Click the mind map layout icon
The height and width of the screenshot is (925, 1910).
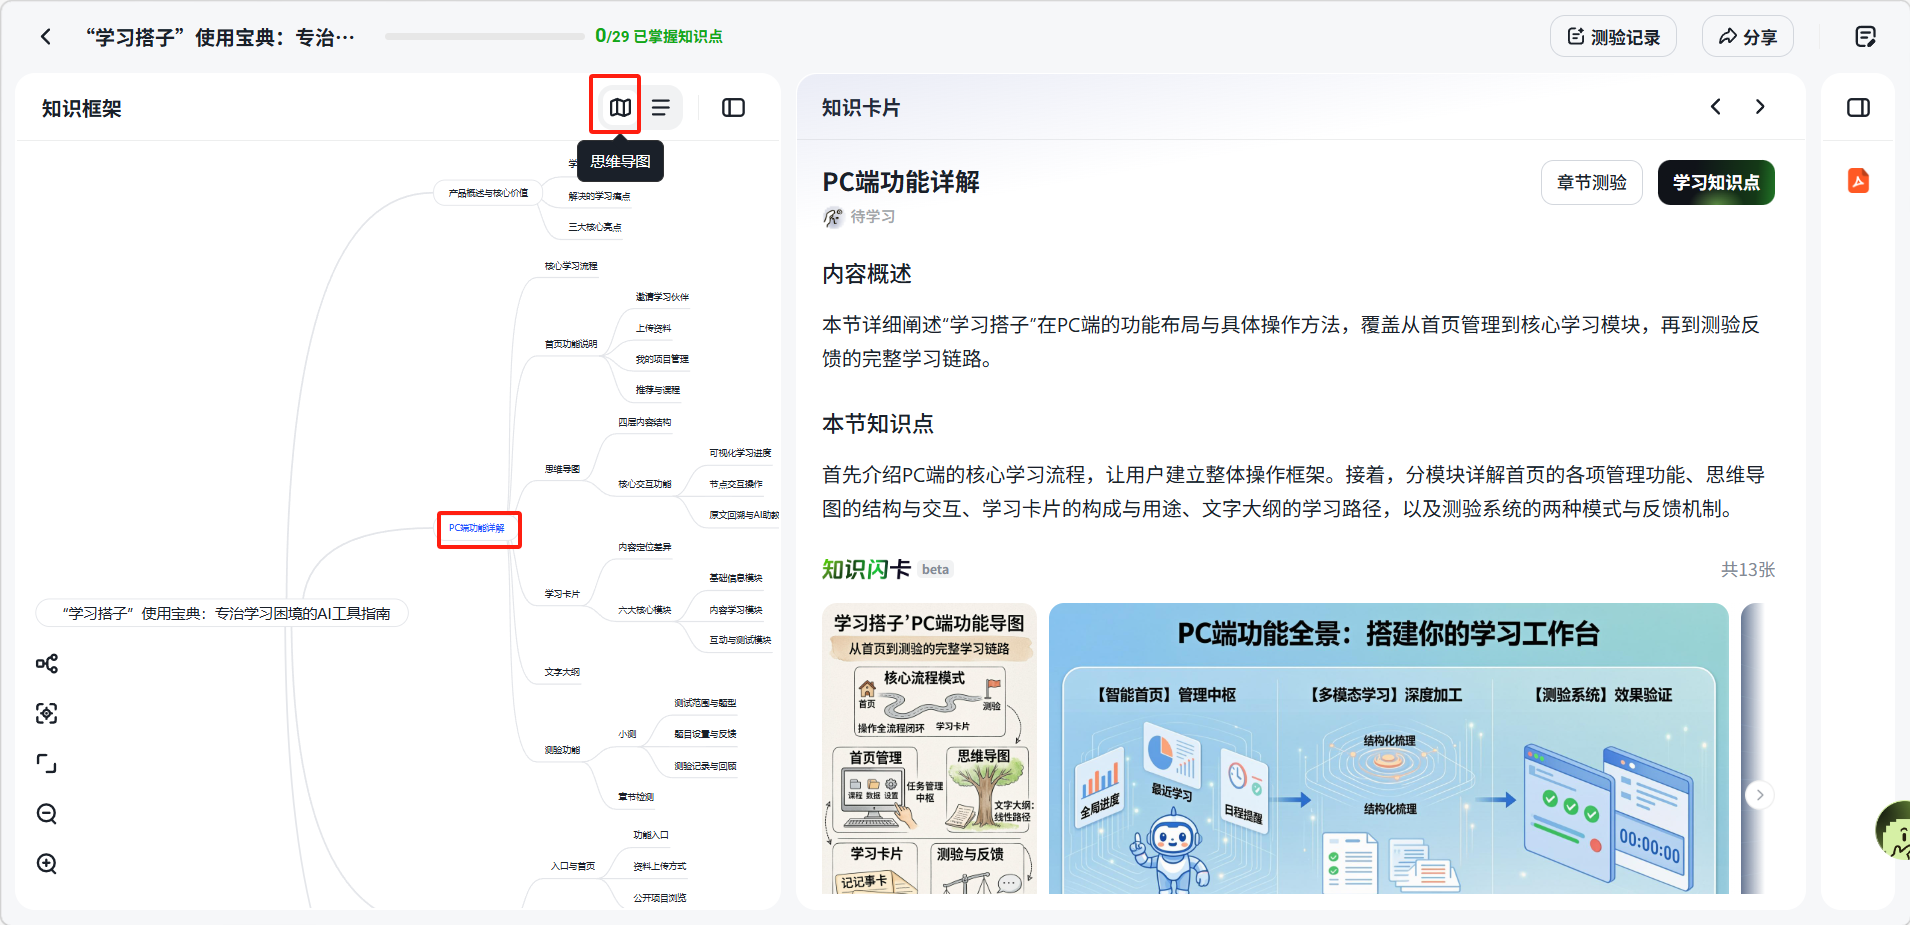coord(47,664)
